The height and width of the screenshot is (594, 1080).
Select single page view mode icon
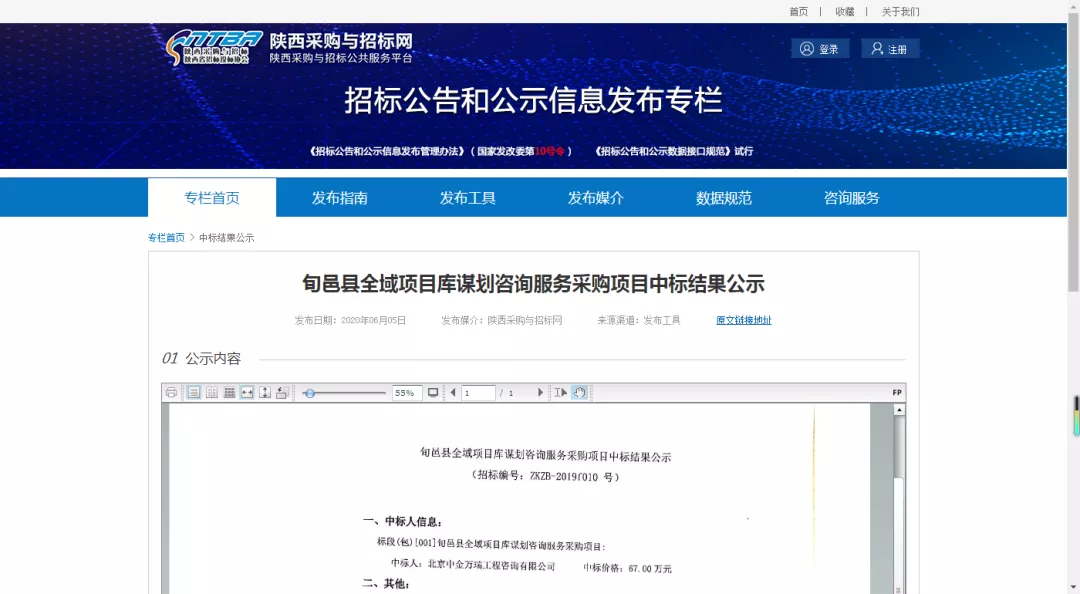tap(194, 393)
